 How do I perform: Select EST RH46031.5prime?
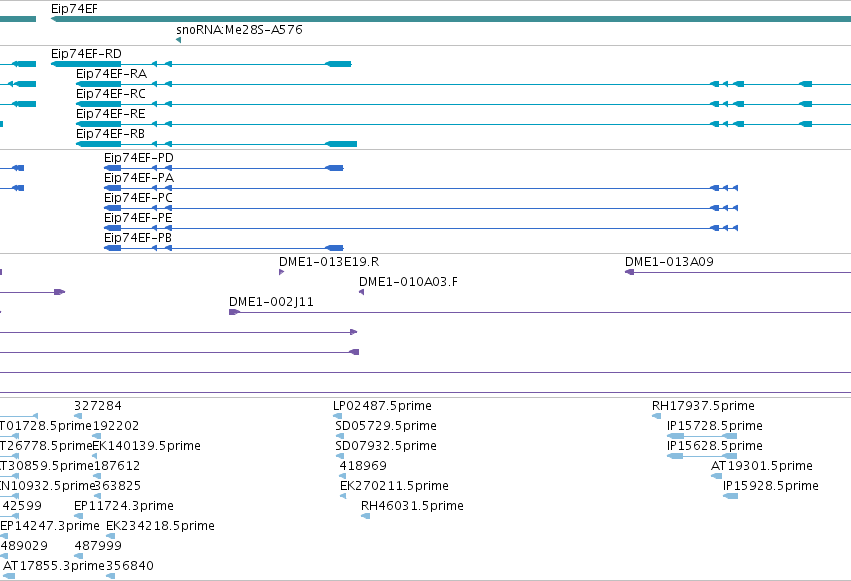[x=412, y=506]
